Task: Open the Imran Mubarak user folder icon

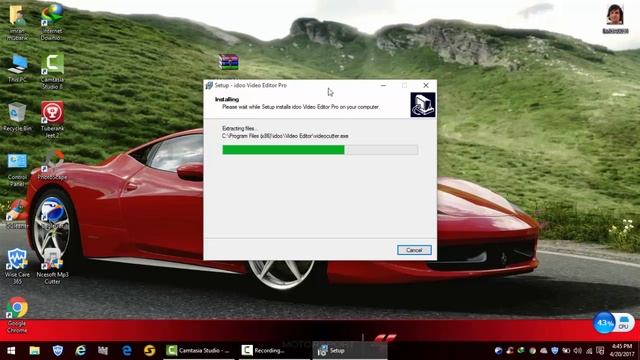Action: [17, 22]
